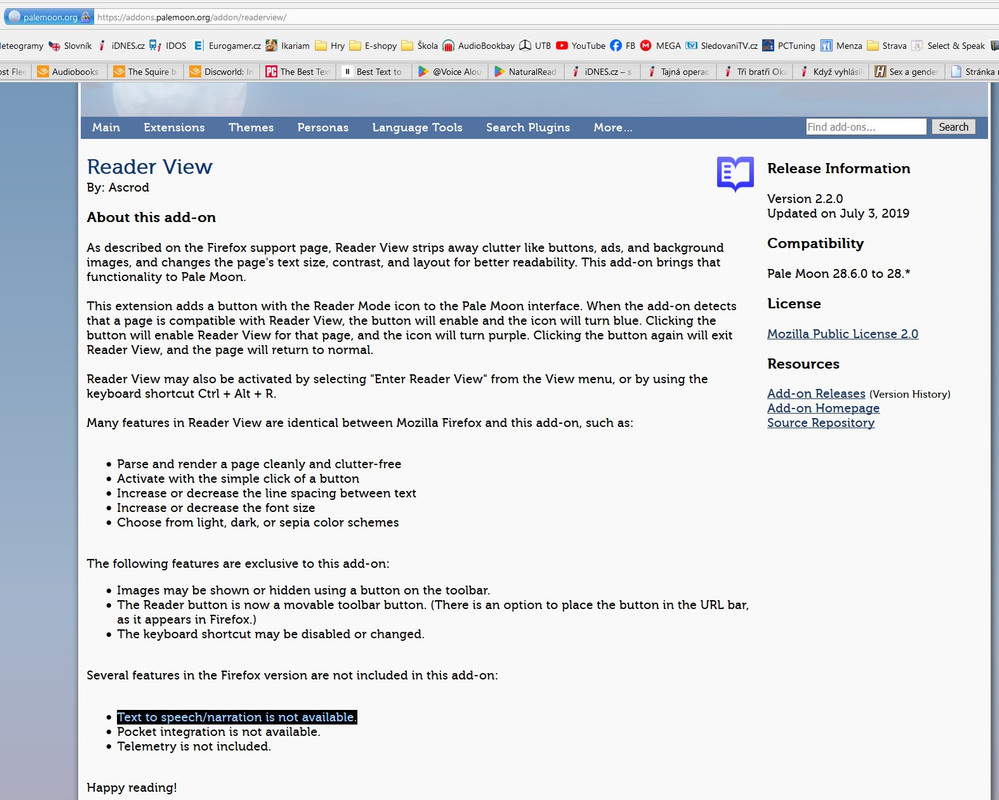
Task: Open the SledovaniTV.cz bookmark
Action: 721,46
